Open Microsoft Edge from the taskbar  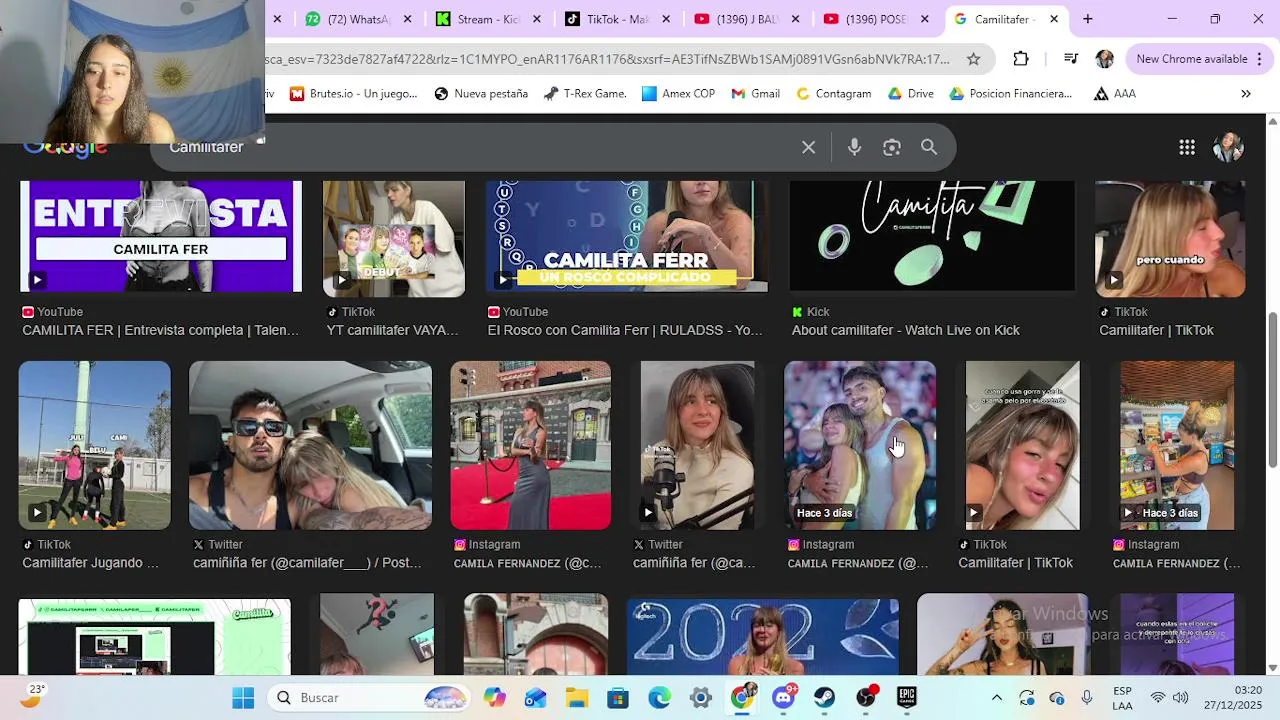tap(659, 698)
